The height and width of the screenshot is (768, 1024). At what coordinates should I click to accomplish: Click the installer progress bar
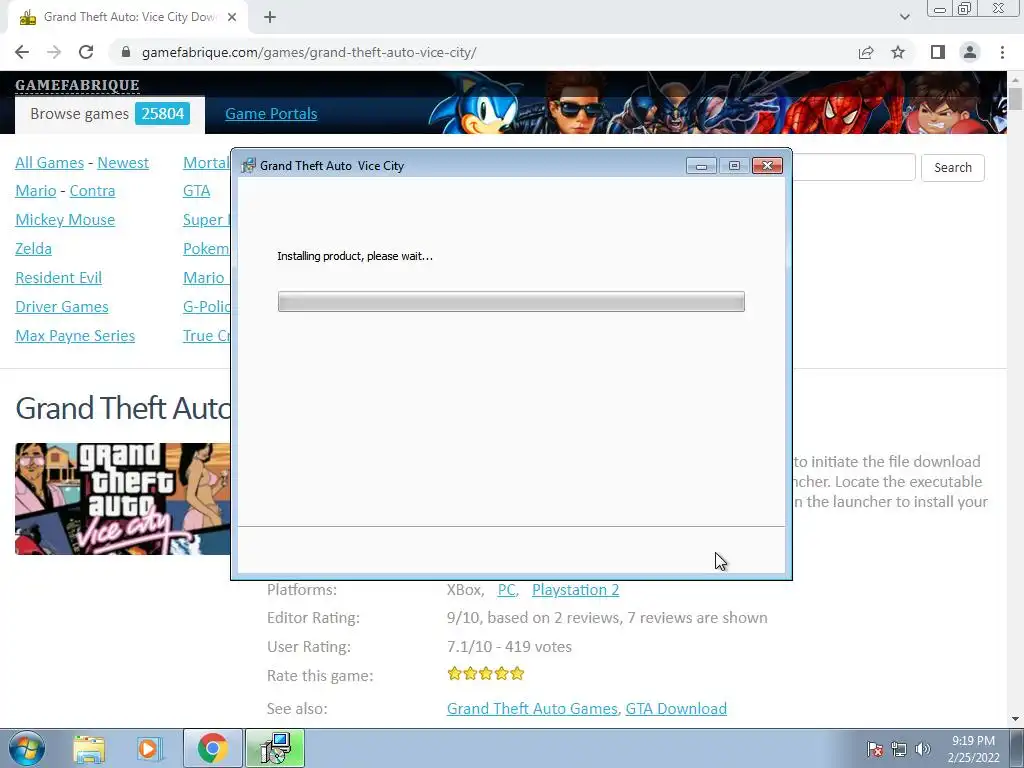[511, 302]
